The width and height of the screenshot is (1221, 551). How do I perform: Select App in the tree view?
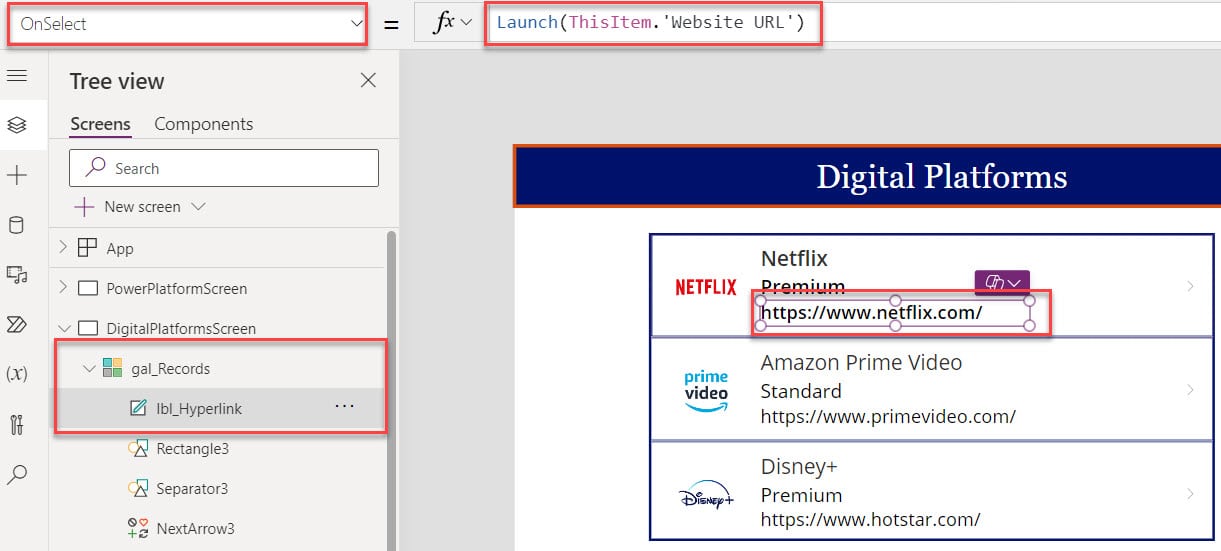(120, 248)
